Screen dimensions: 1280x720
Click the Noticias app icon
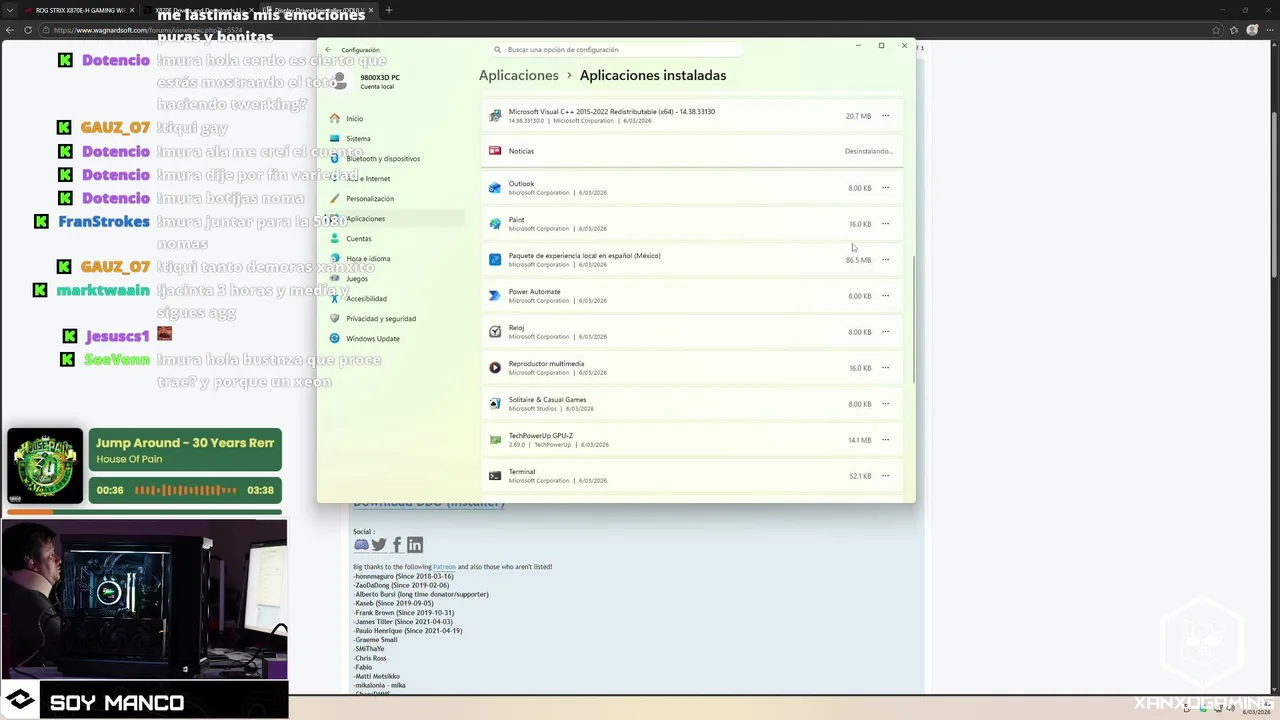tap(495, 151)
